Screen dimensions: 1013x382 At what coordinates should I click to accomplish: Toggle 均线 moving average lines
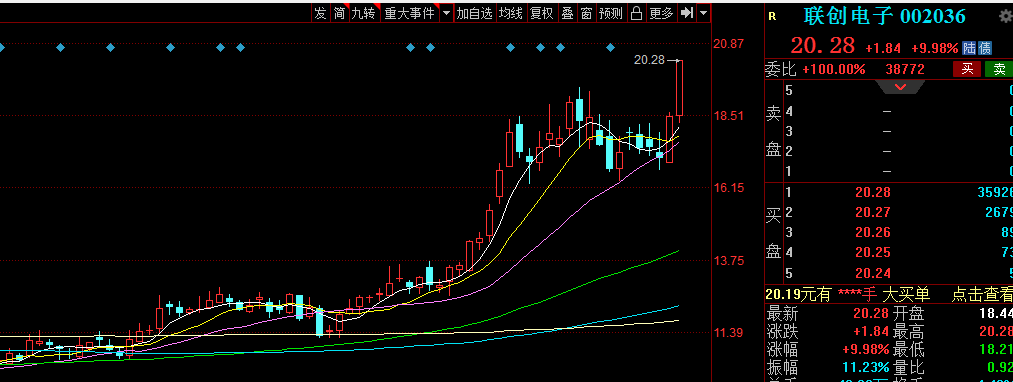click(x=510, y=13)
